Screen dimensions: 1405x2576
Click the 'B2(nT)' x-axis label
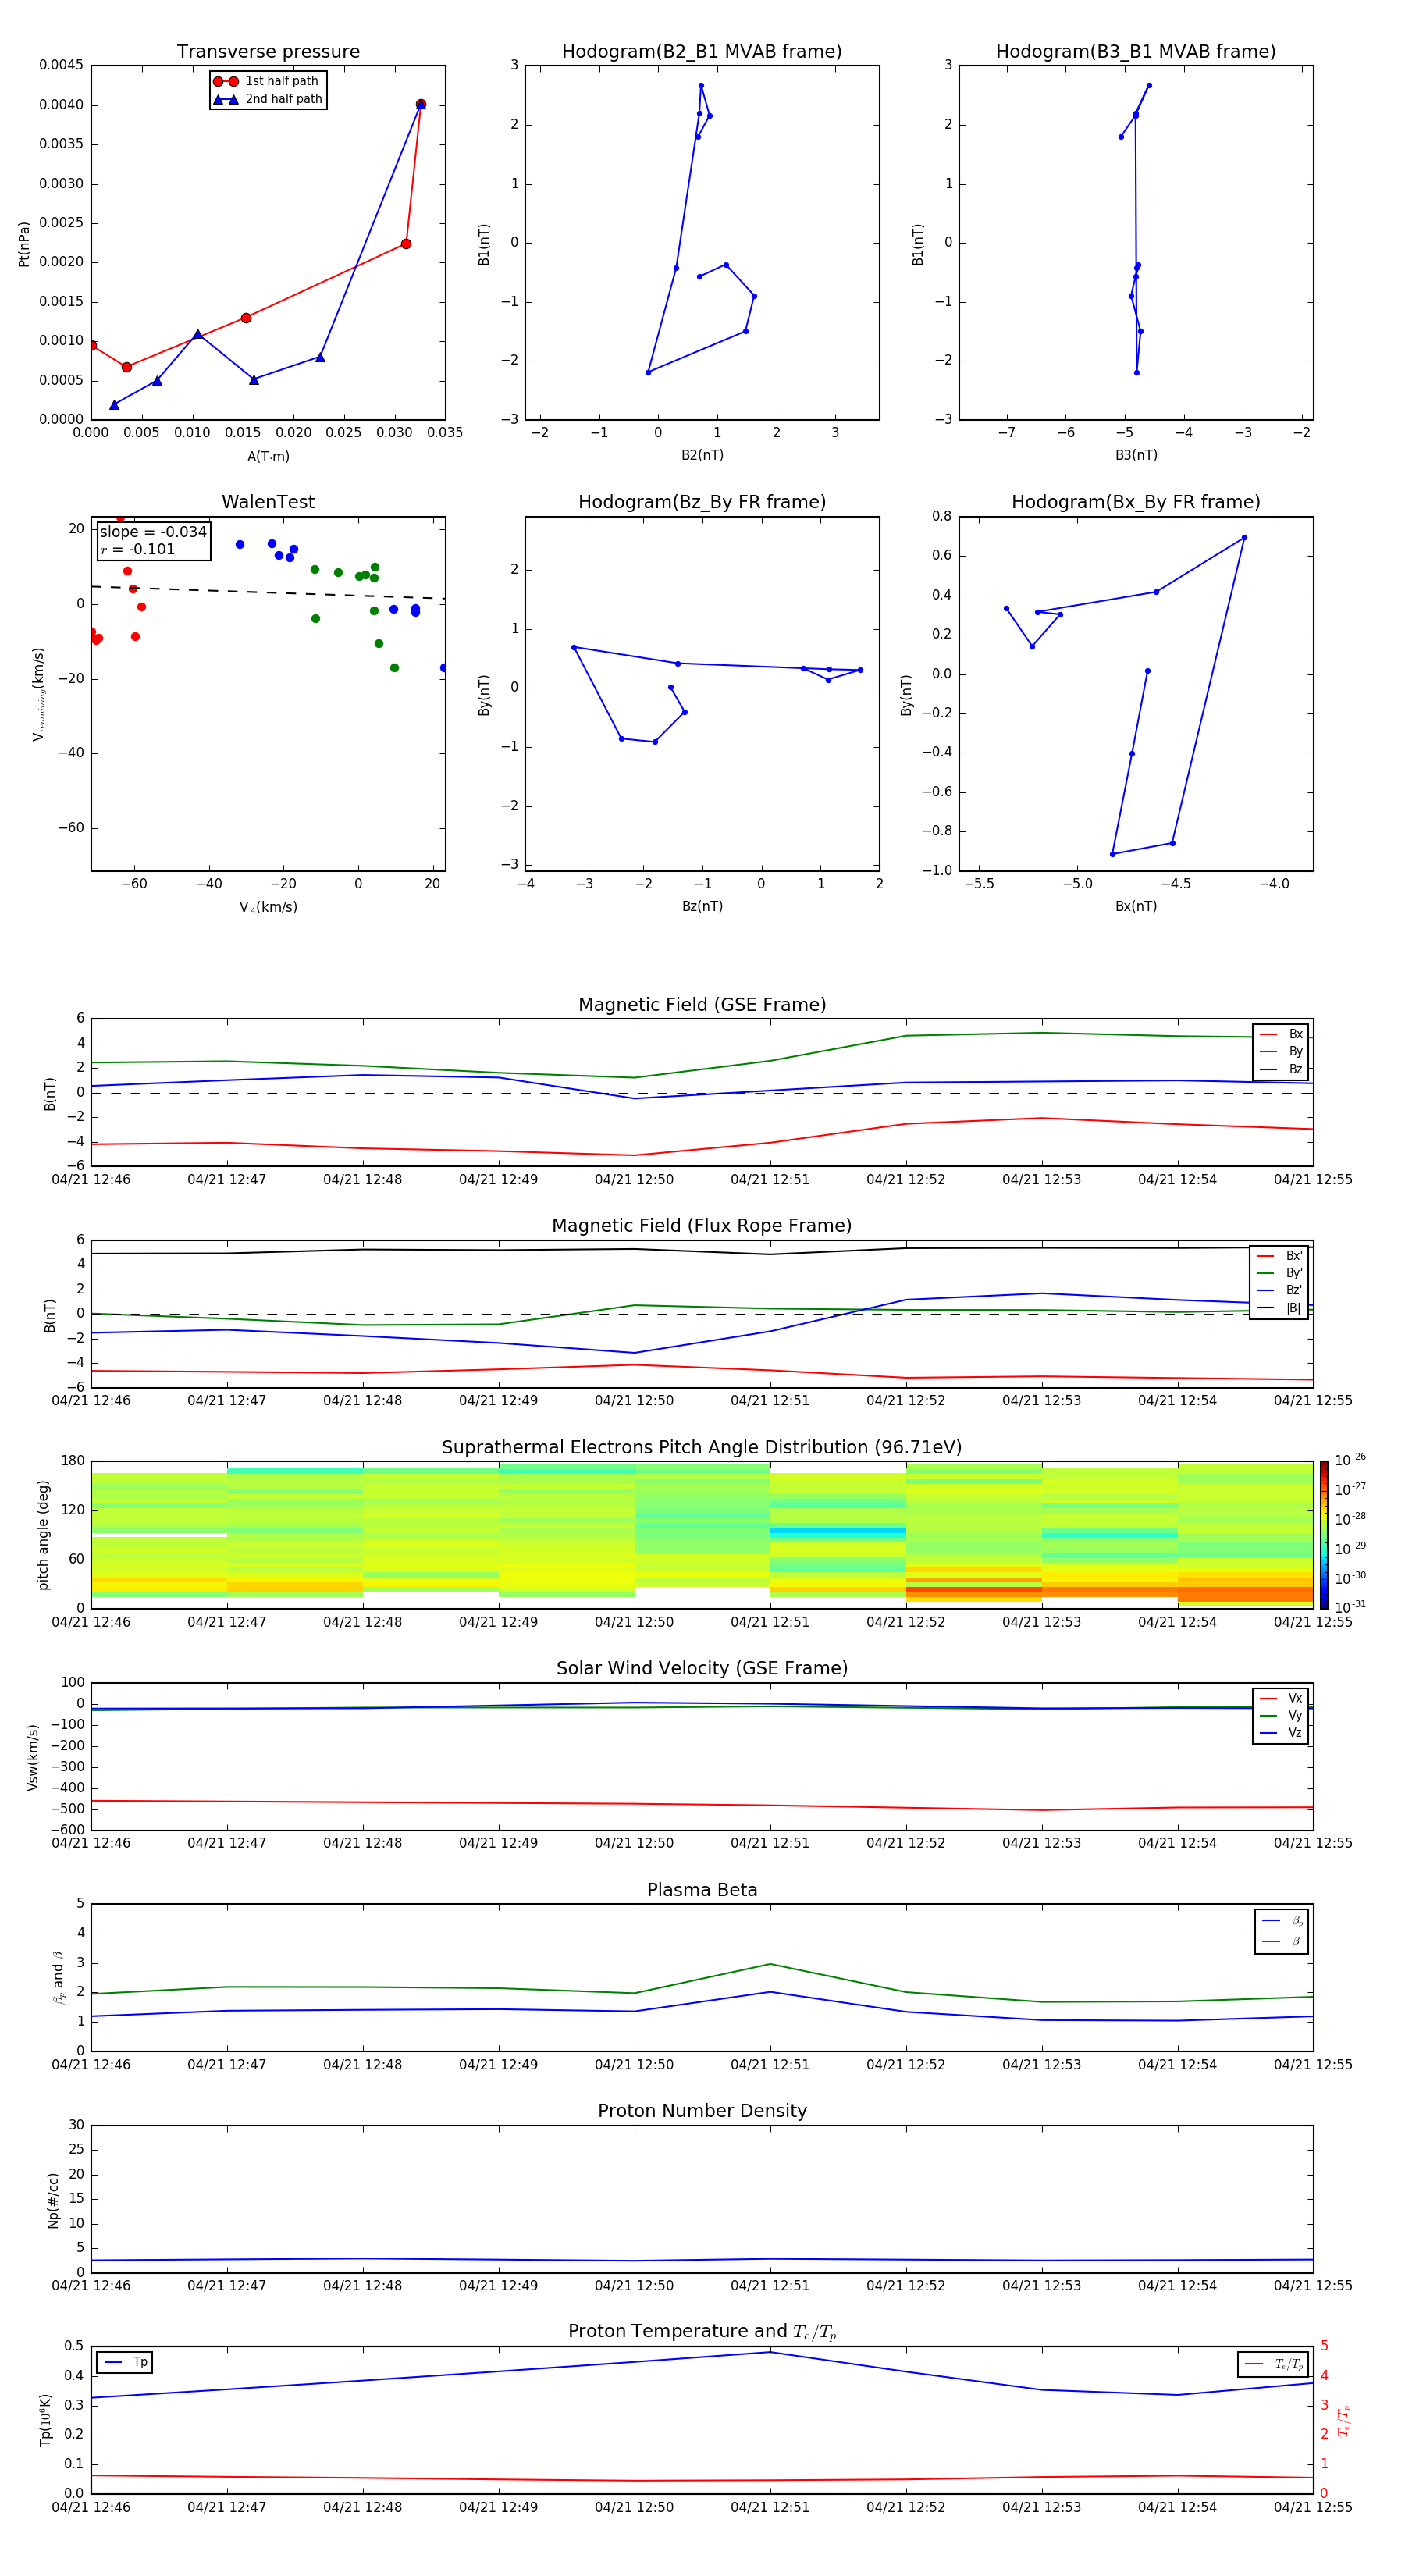click(702, 455)
